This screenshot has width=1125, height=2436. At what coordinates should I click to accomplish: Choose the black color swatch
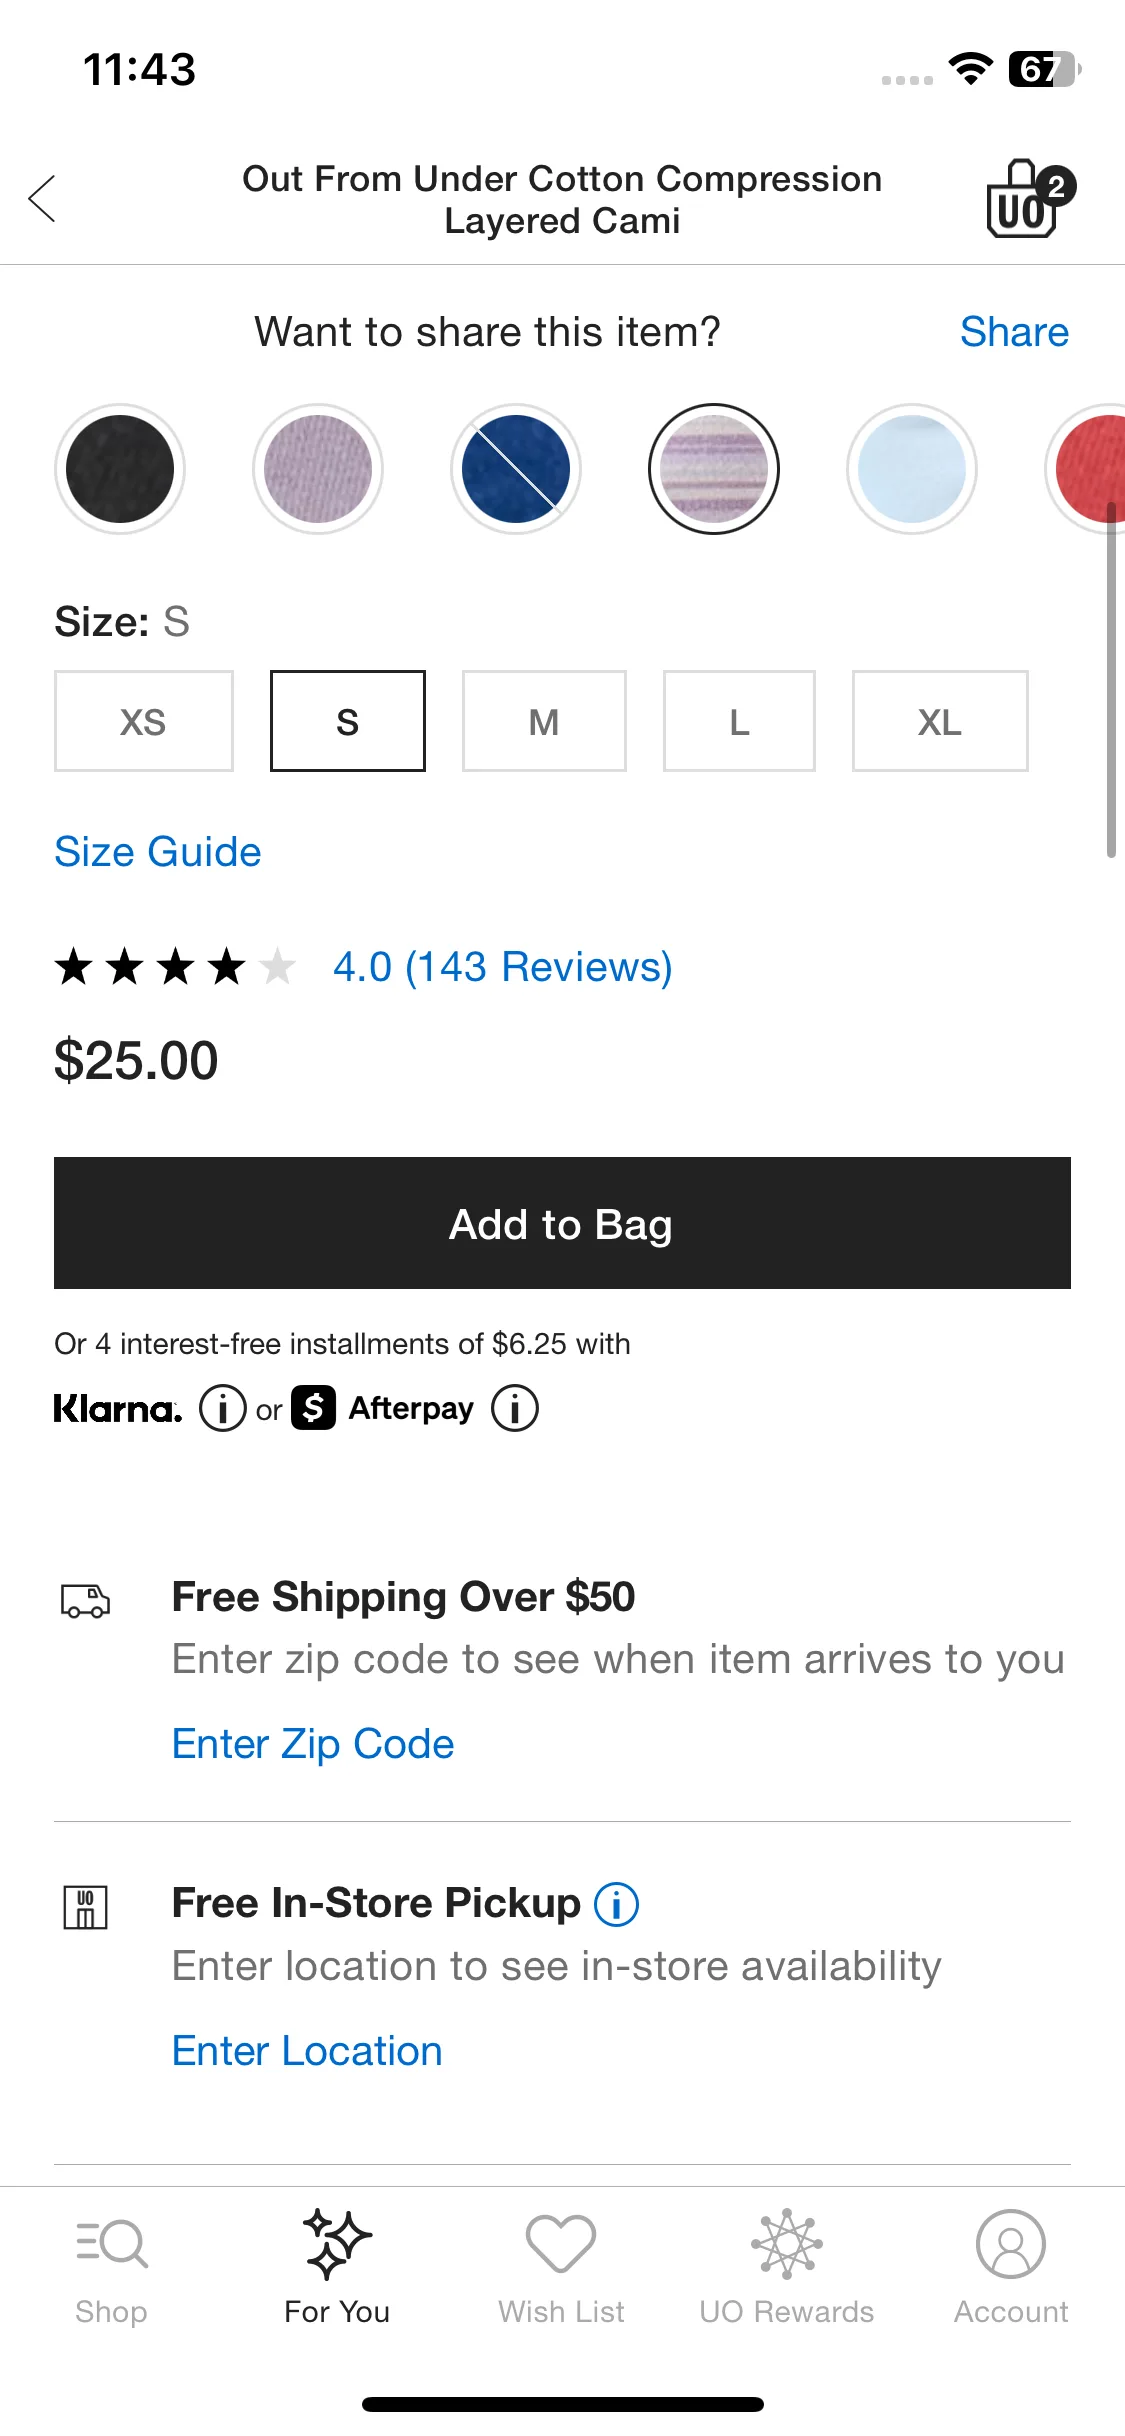(x=120, y=469)
